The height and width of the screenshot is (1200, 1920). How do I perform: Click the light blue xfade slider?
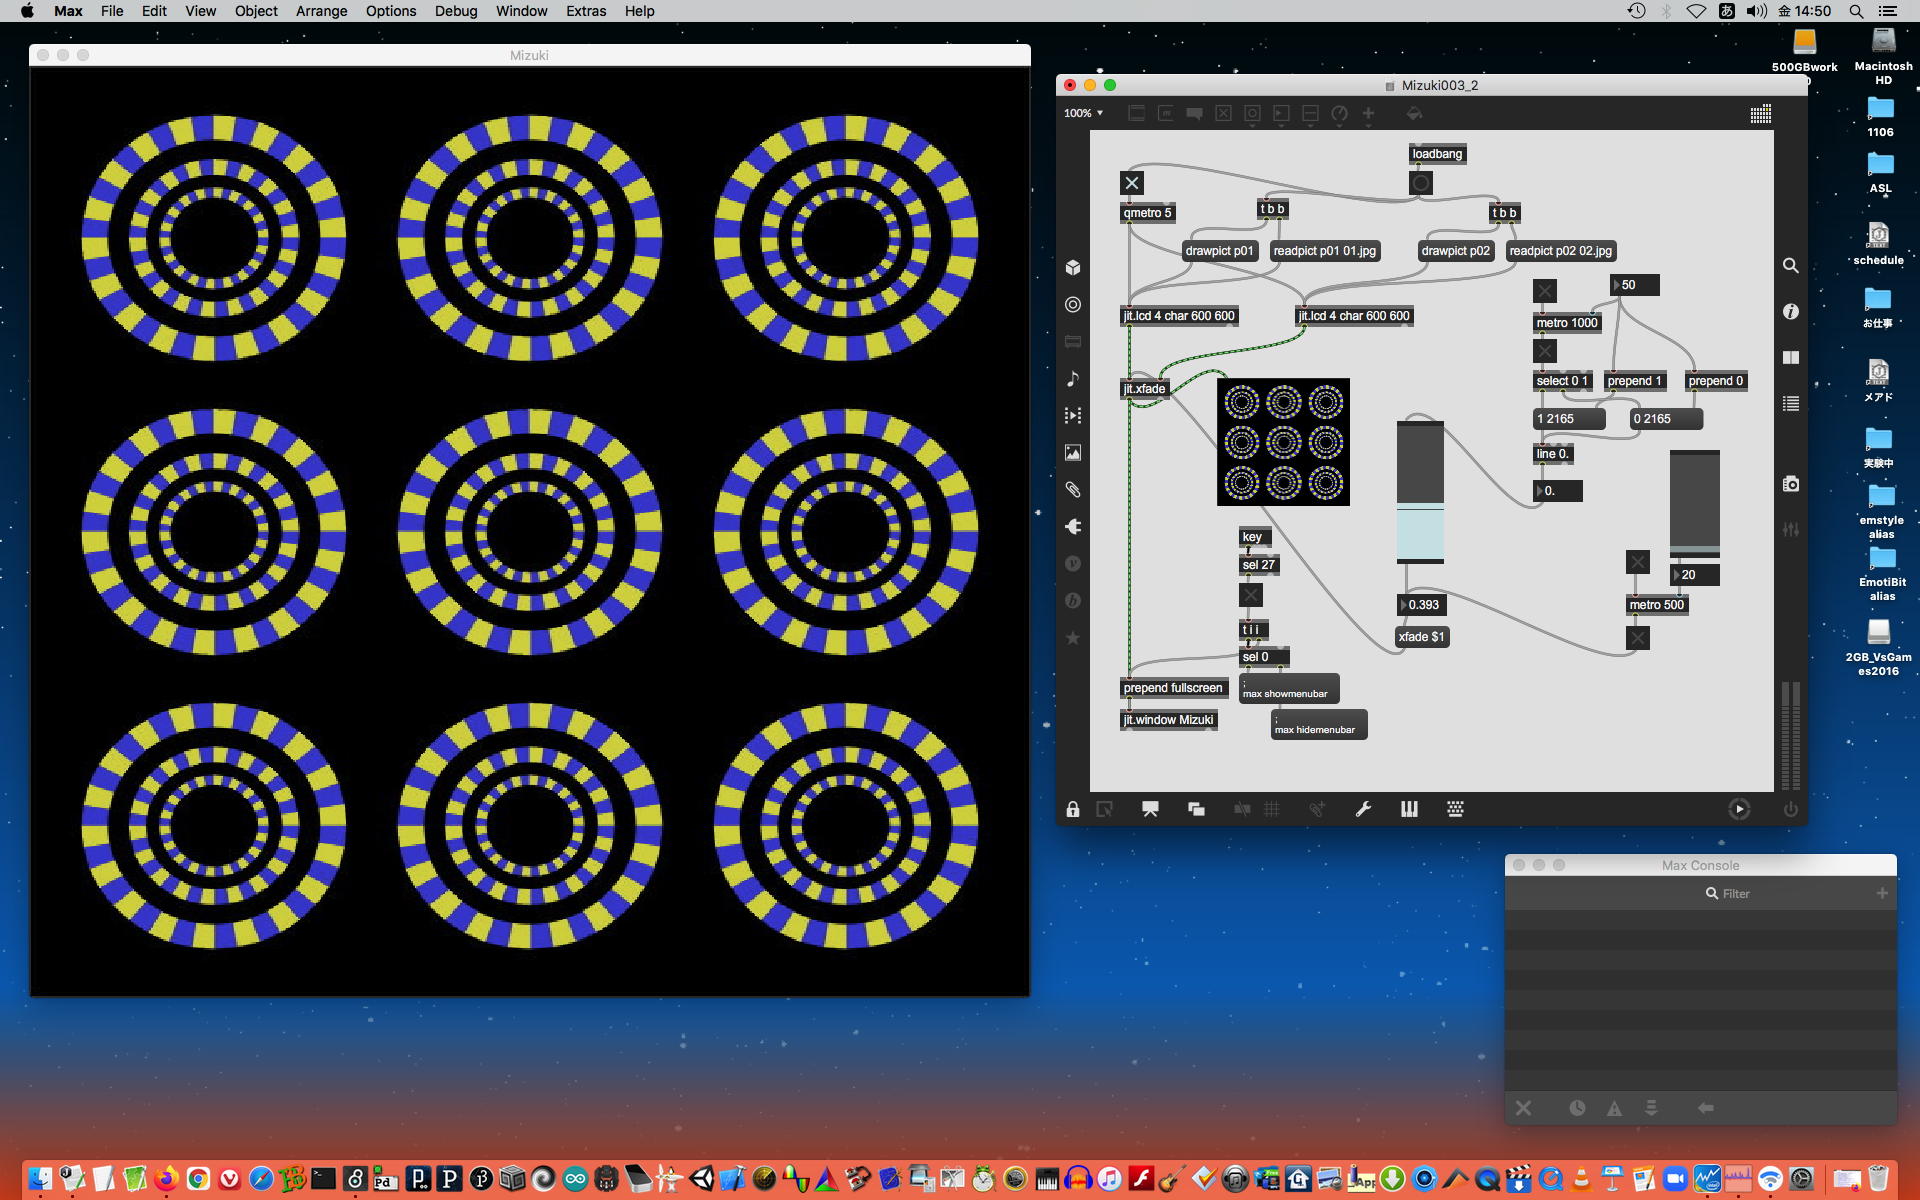1420,530
